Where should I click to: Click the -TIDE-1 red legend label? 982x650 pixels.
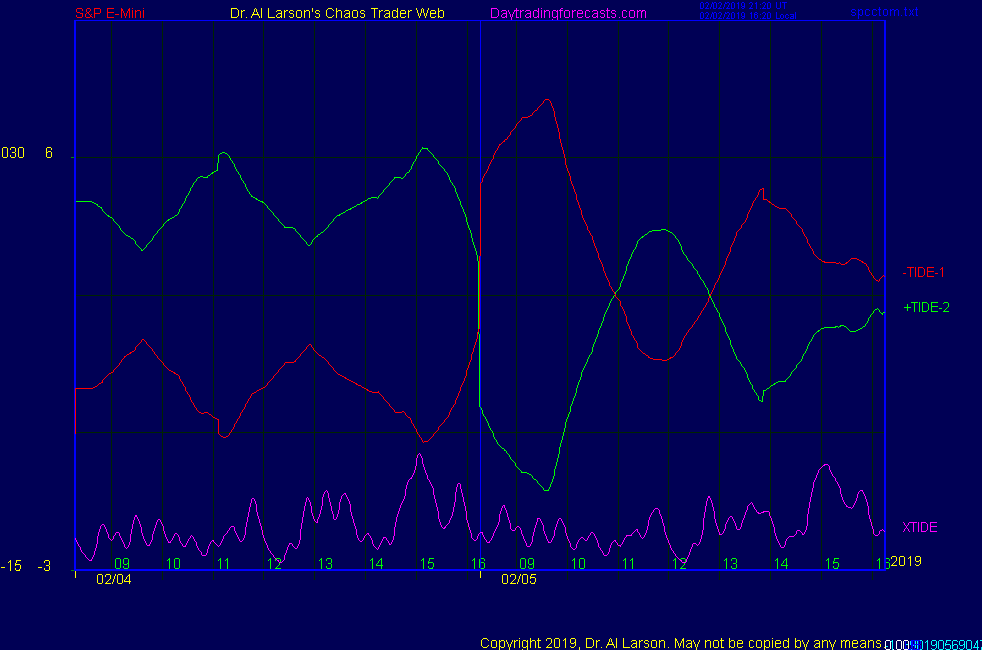click(924, 272)
